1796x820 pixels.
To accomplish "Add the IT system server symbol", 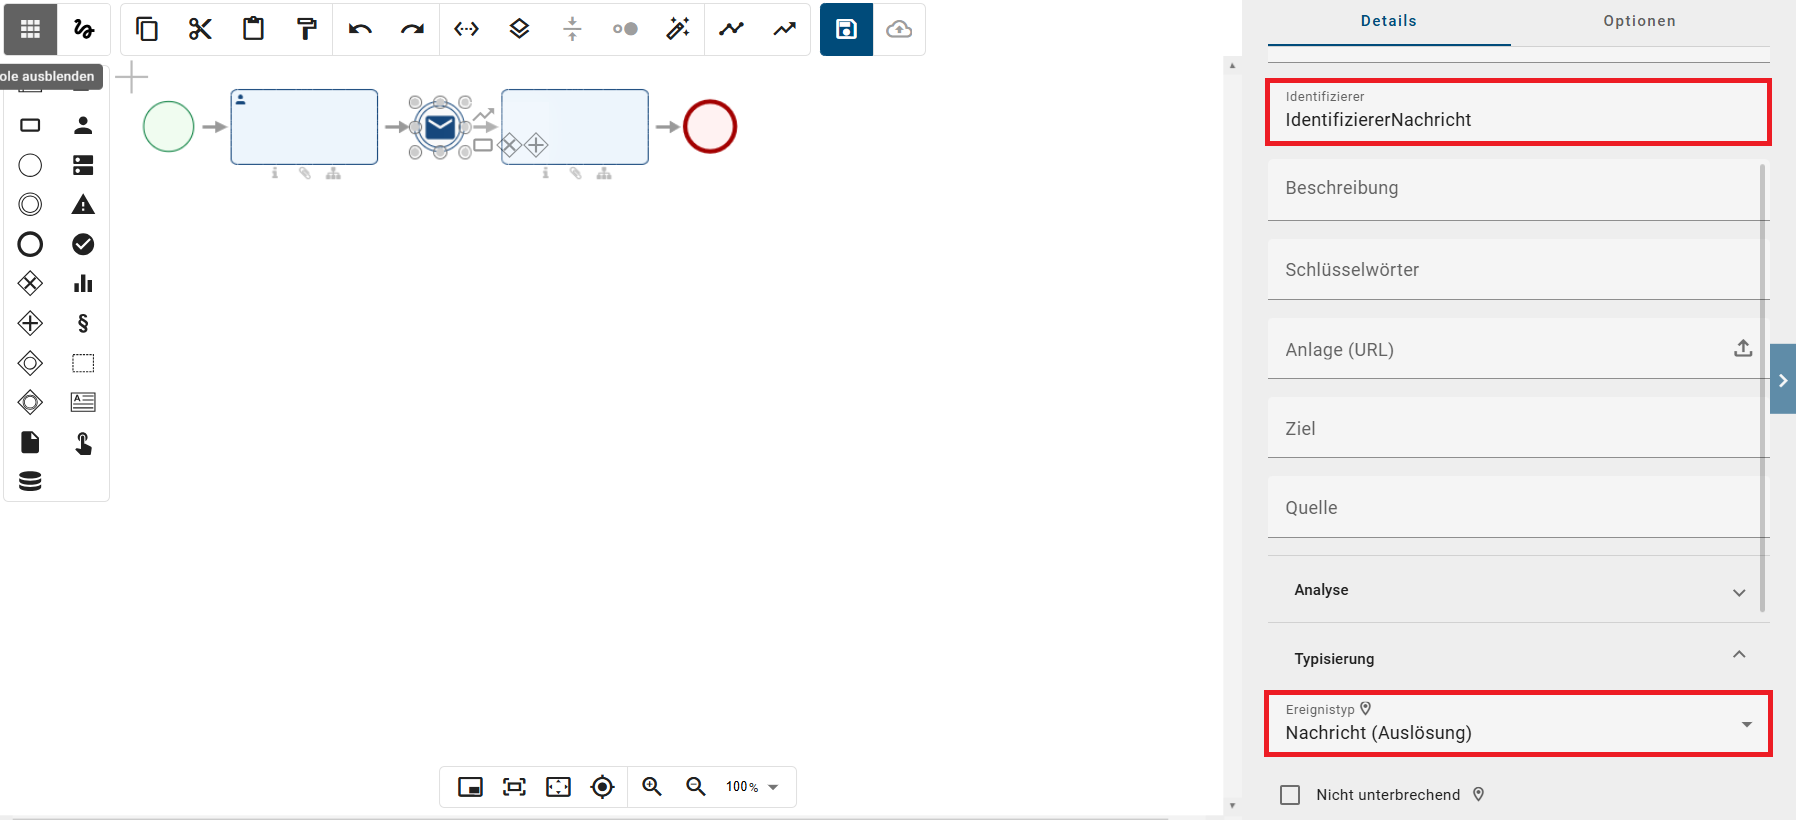I will 83,165.
